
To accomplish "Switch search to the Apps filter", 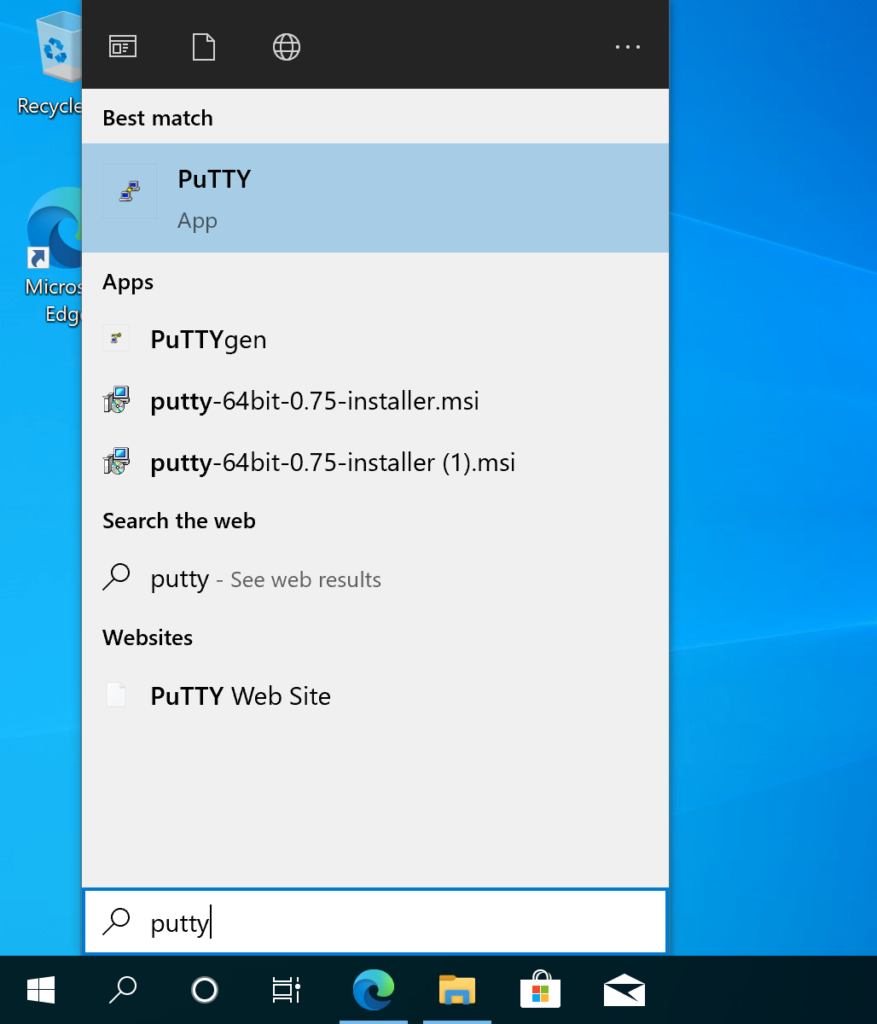I will pos(123,46).
